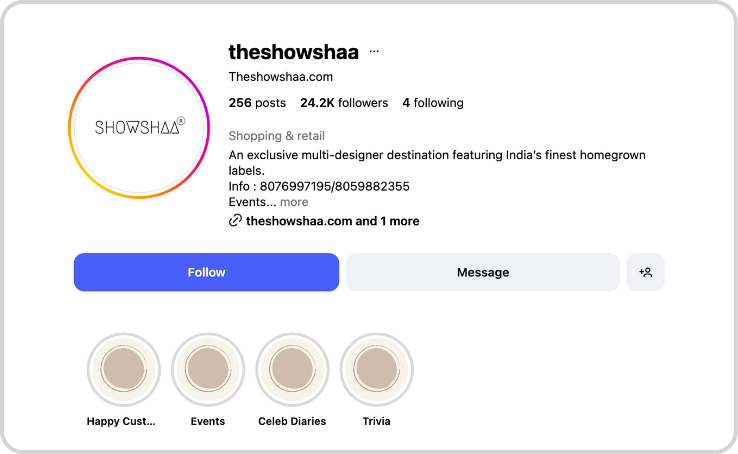Viewport: 738px width, 454px height.
Task: Click the Message button
Action: point(483,272)
